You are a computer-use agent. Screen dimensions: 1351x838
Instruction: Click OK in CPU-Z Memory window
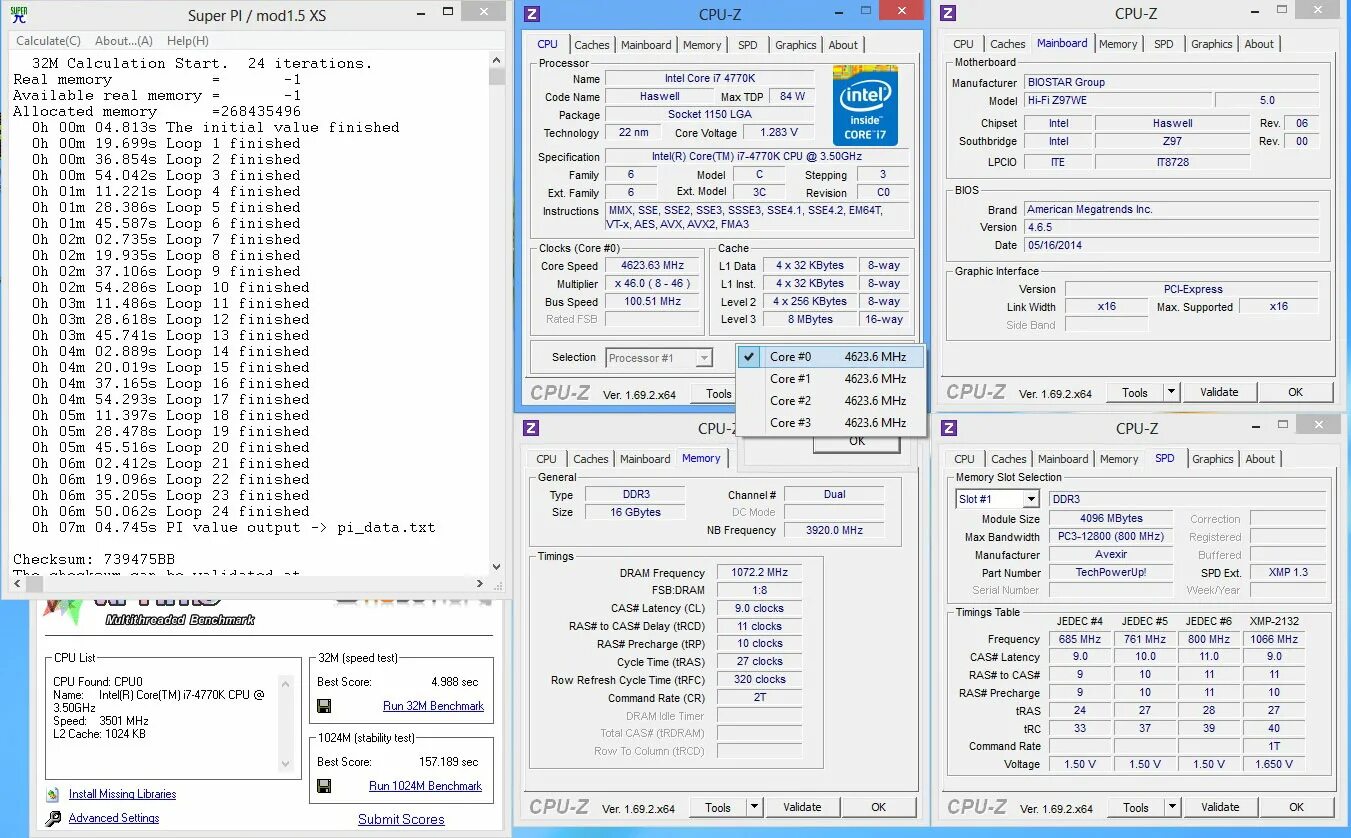tap(878, 808)
